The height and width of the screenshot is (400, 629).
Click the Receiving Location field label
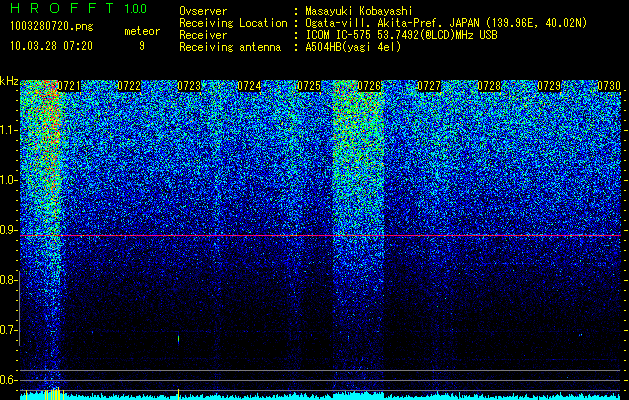click(233, 23)
